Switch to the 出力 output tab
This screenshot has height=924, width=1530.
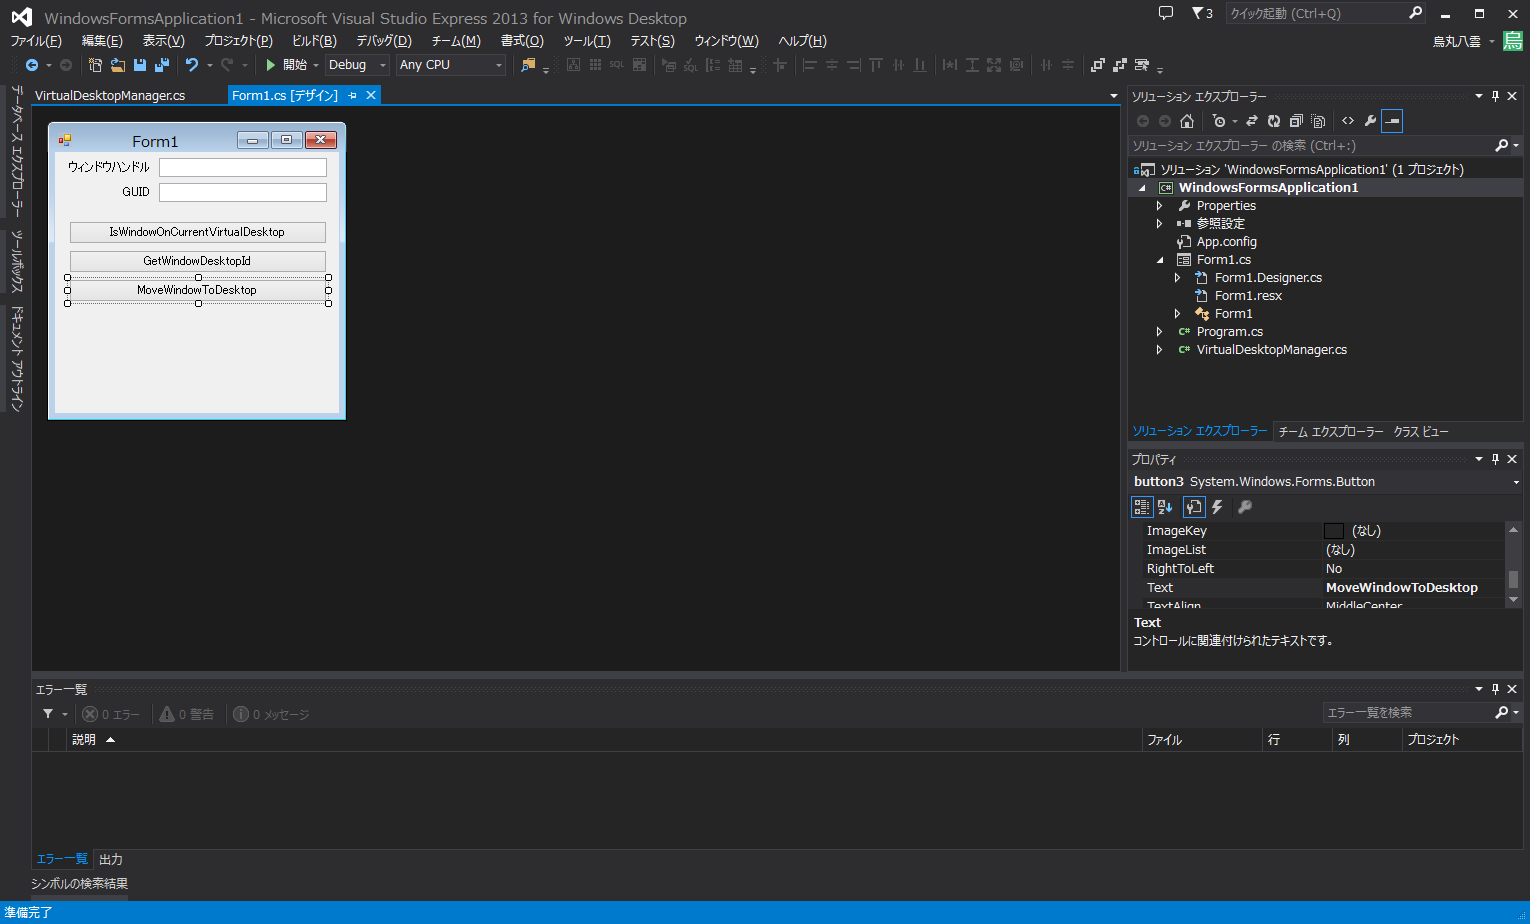pyautogui.click(x=111, y=860)
